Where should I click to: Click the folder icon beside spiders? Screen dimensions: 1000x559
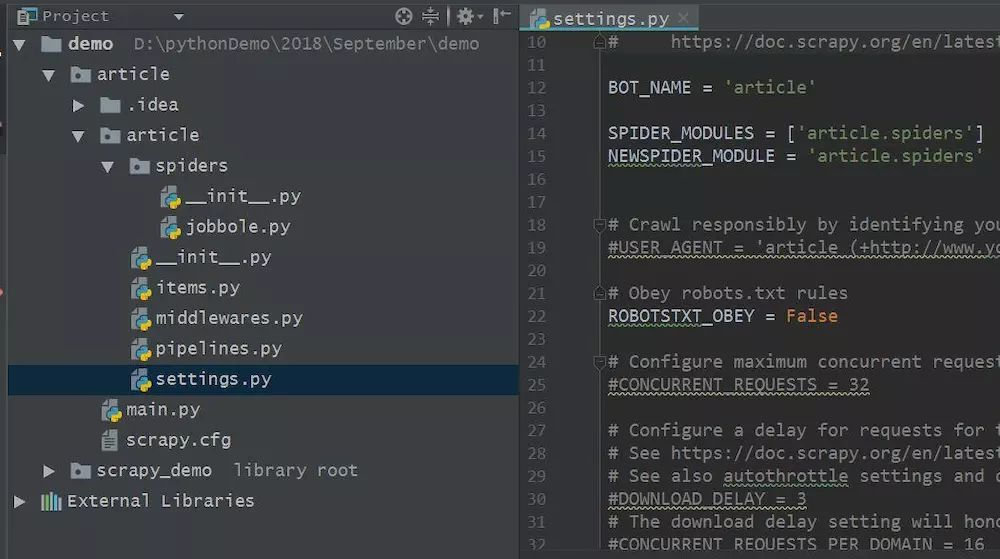(x=139, y=166)
